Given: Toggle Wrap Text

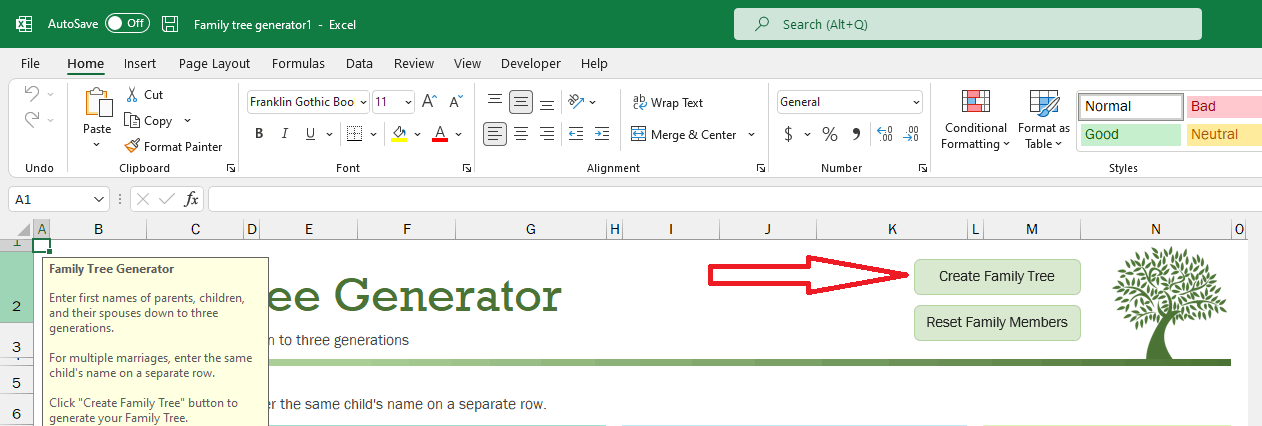Looking at the screenshot, I should coord(668,102).
